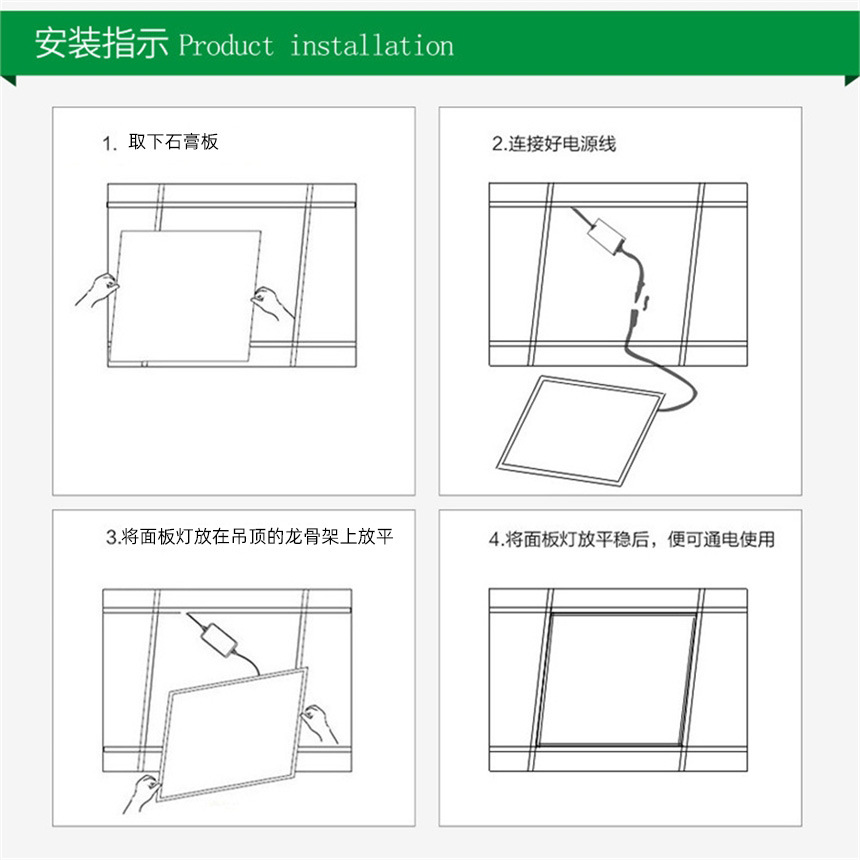Screen dimensions: 860x860
Task: Click the driver box attached to the panel in step 3
Action: [219, 640]
